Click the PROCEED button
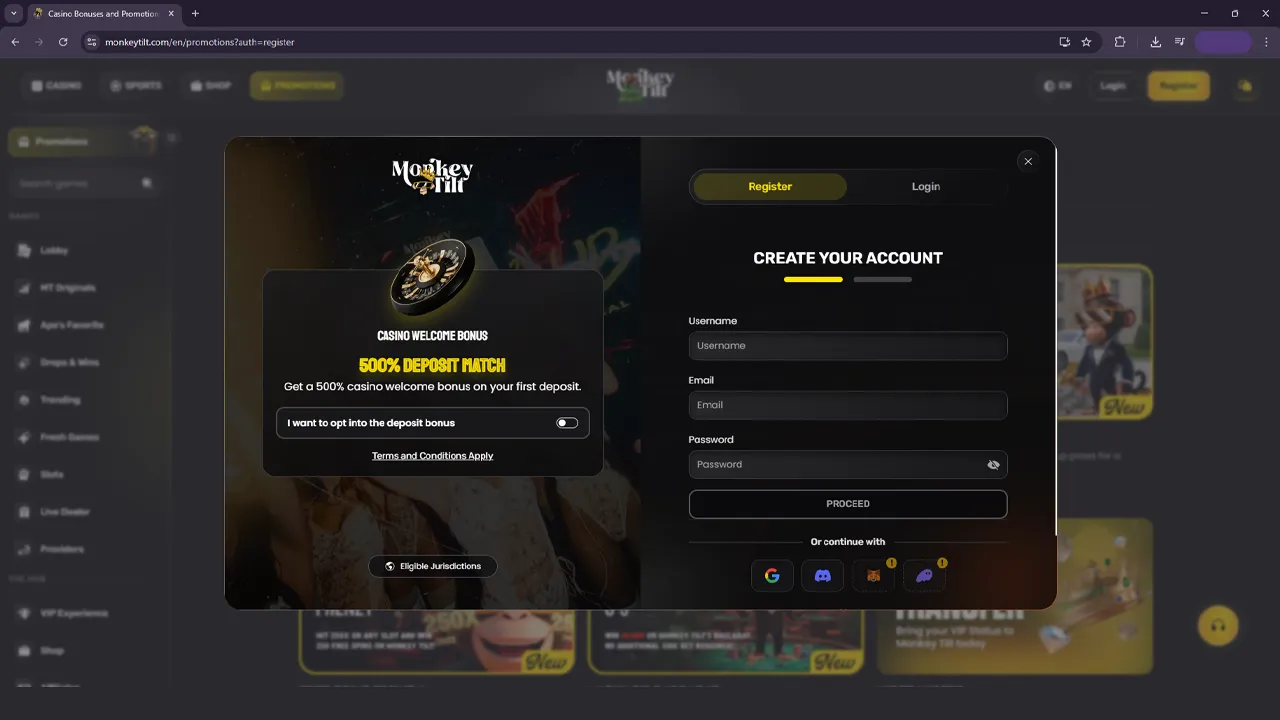Viewport: 1280px width, 720px height. (848, 504)
